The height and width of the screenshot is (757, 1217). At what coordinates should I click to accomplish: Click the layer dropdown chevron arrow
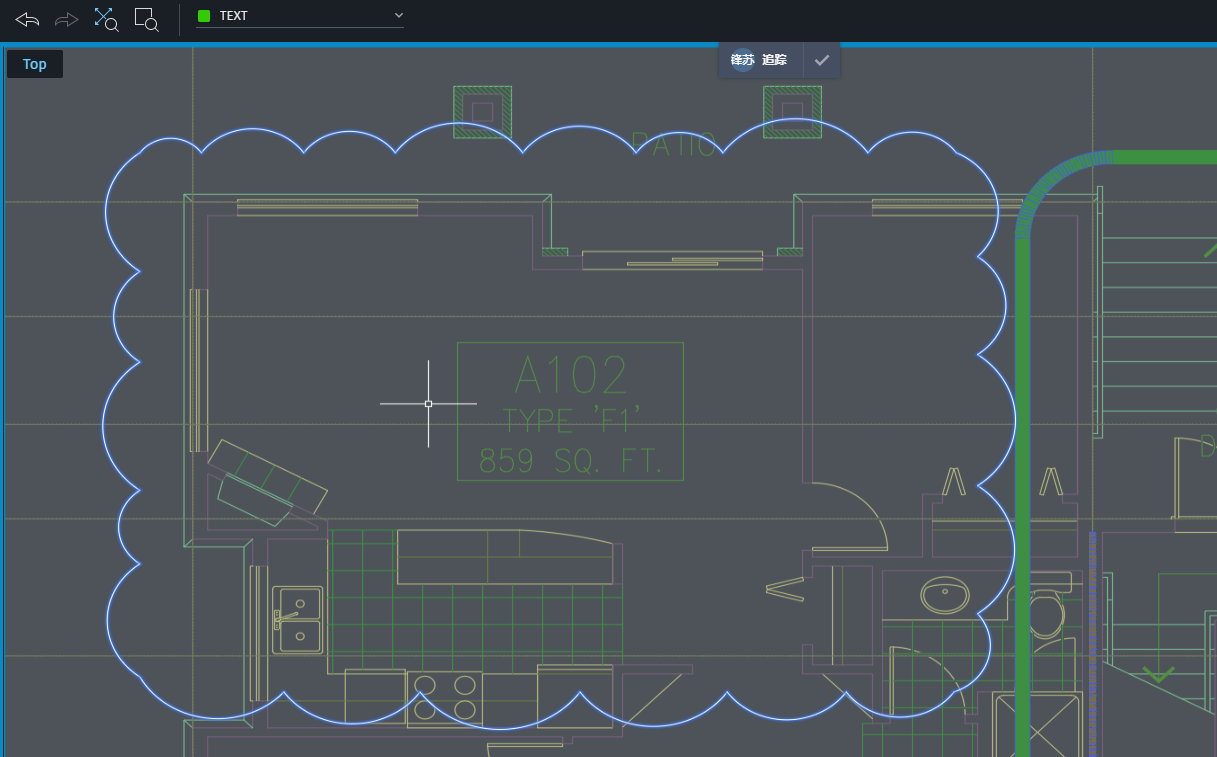pos(398,15)
